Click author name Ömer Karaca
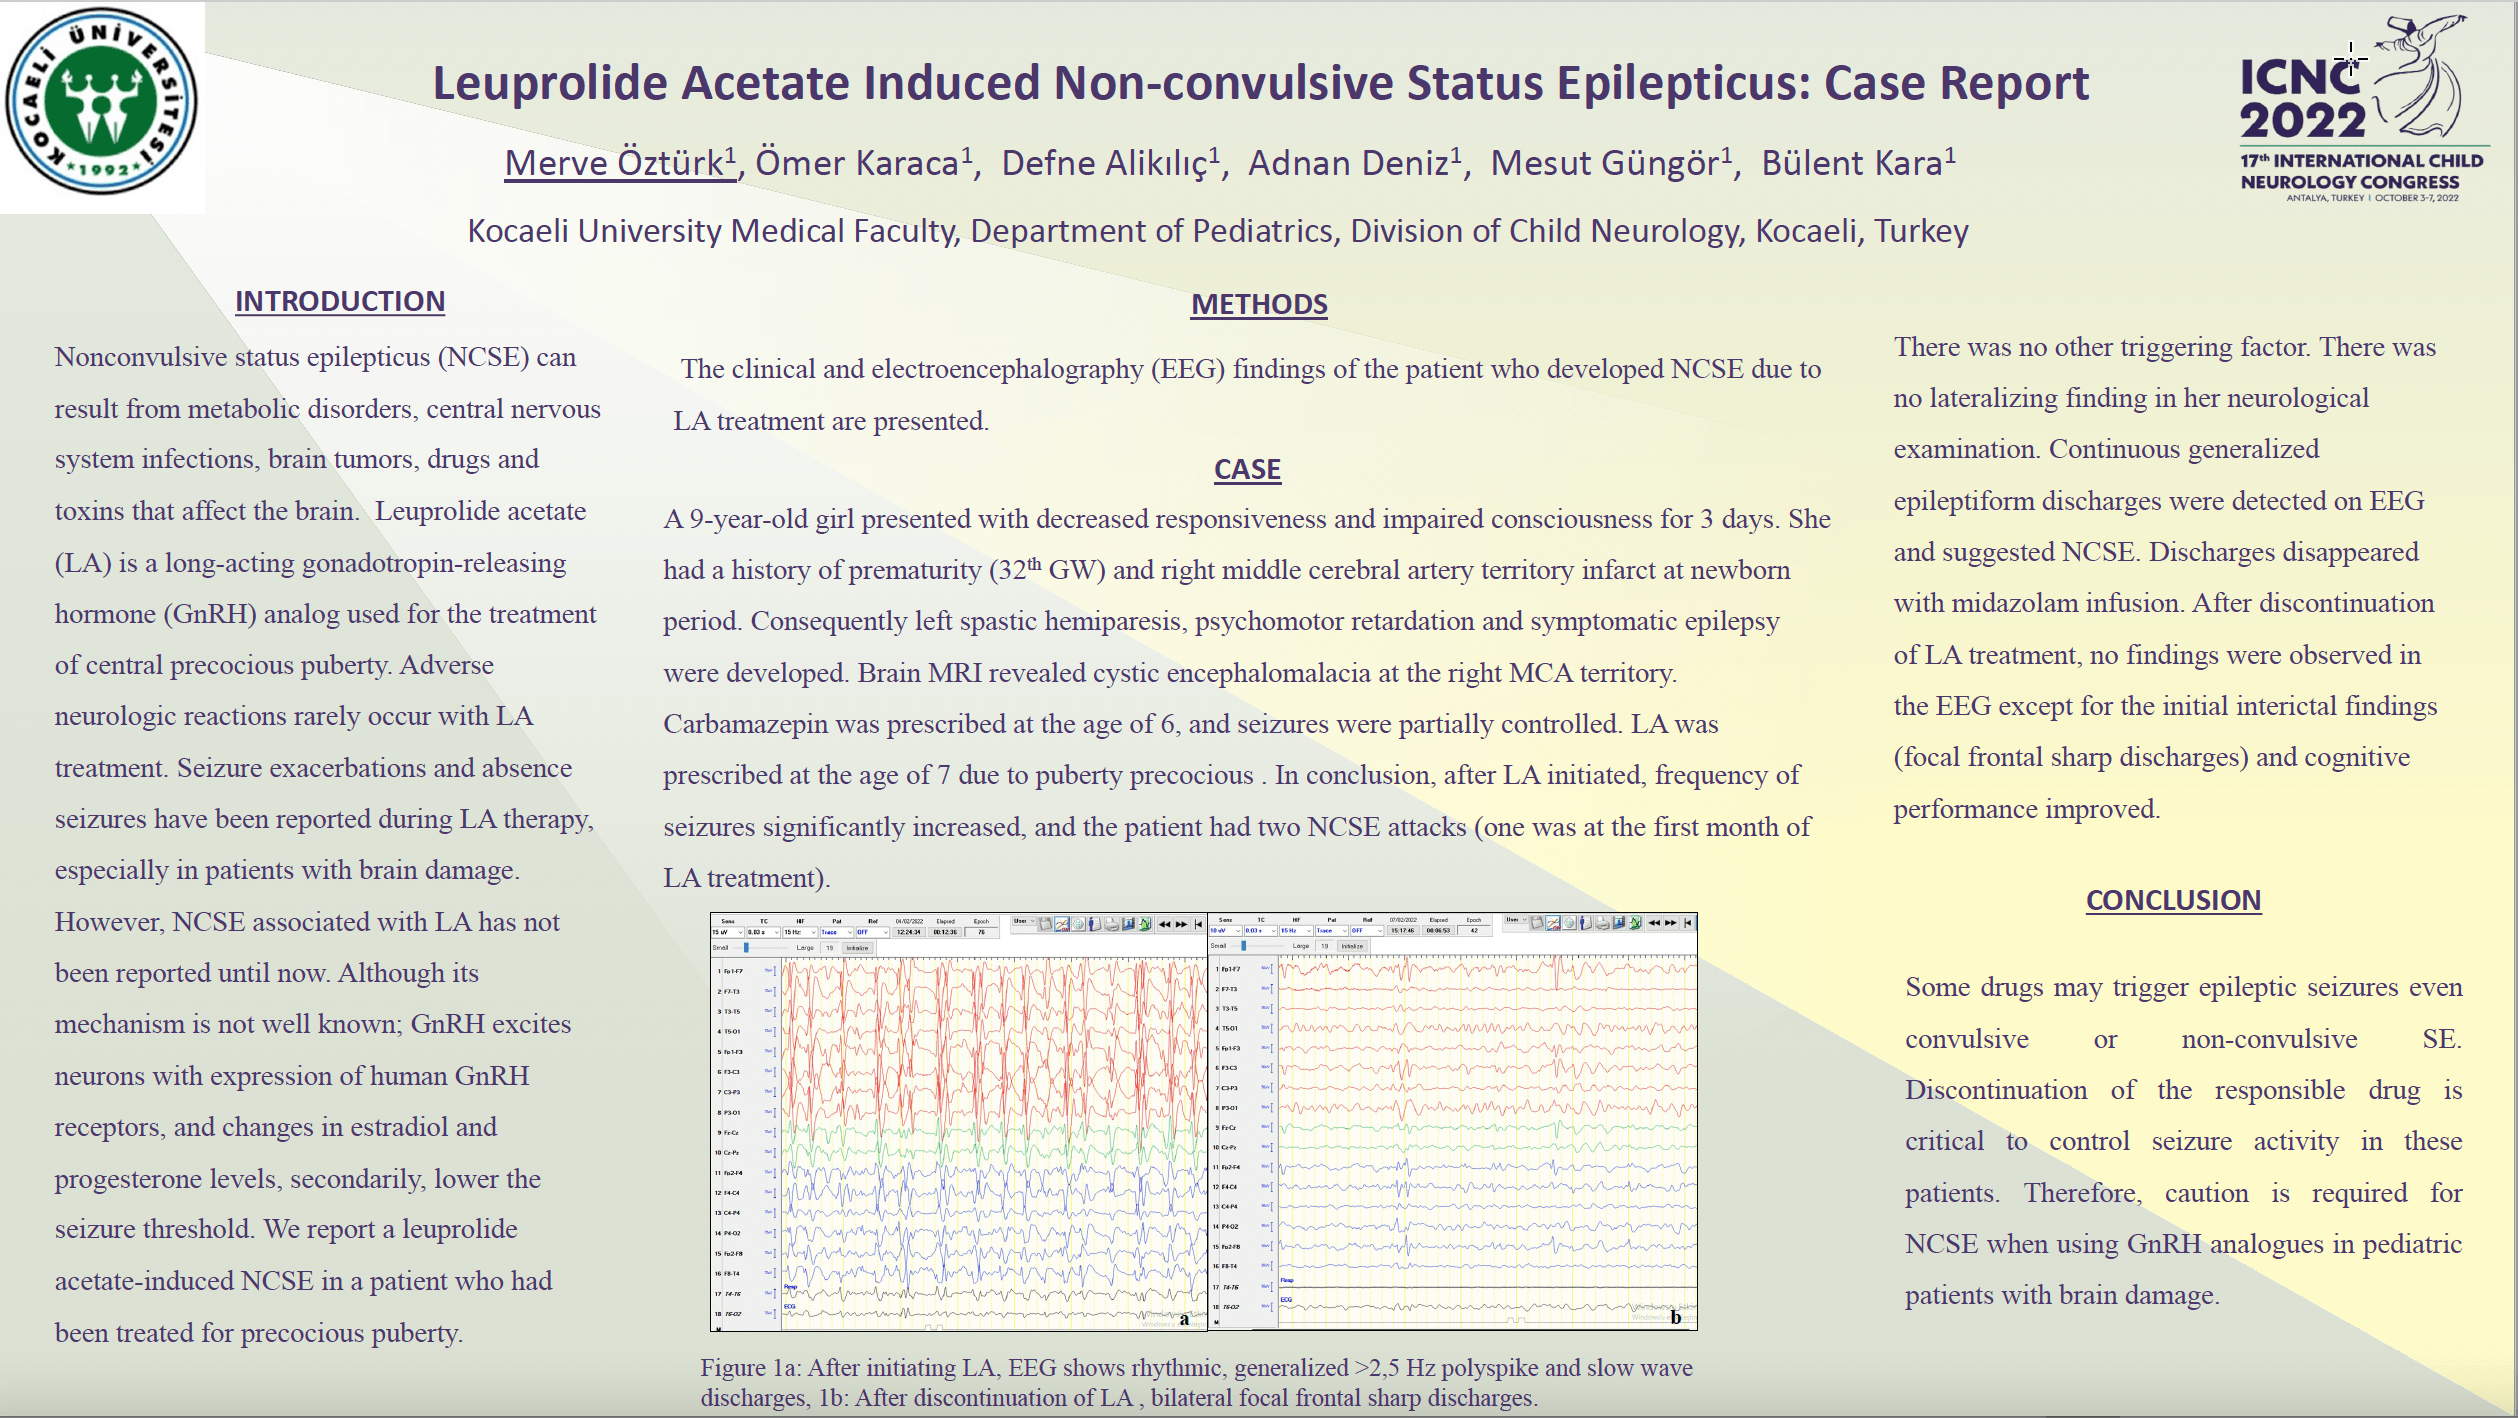The image size is (2518, 1418). [864, 163]
